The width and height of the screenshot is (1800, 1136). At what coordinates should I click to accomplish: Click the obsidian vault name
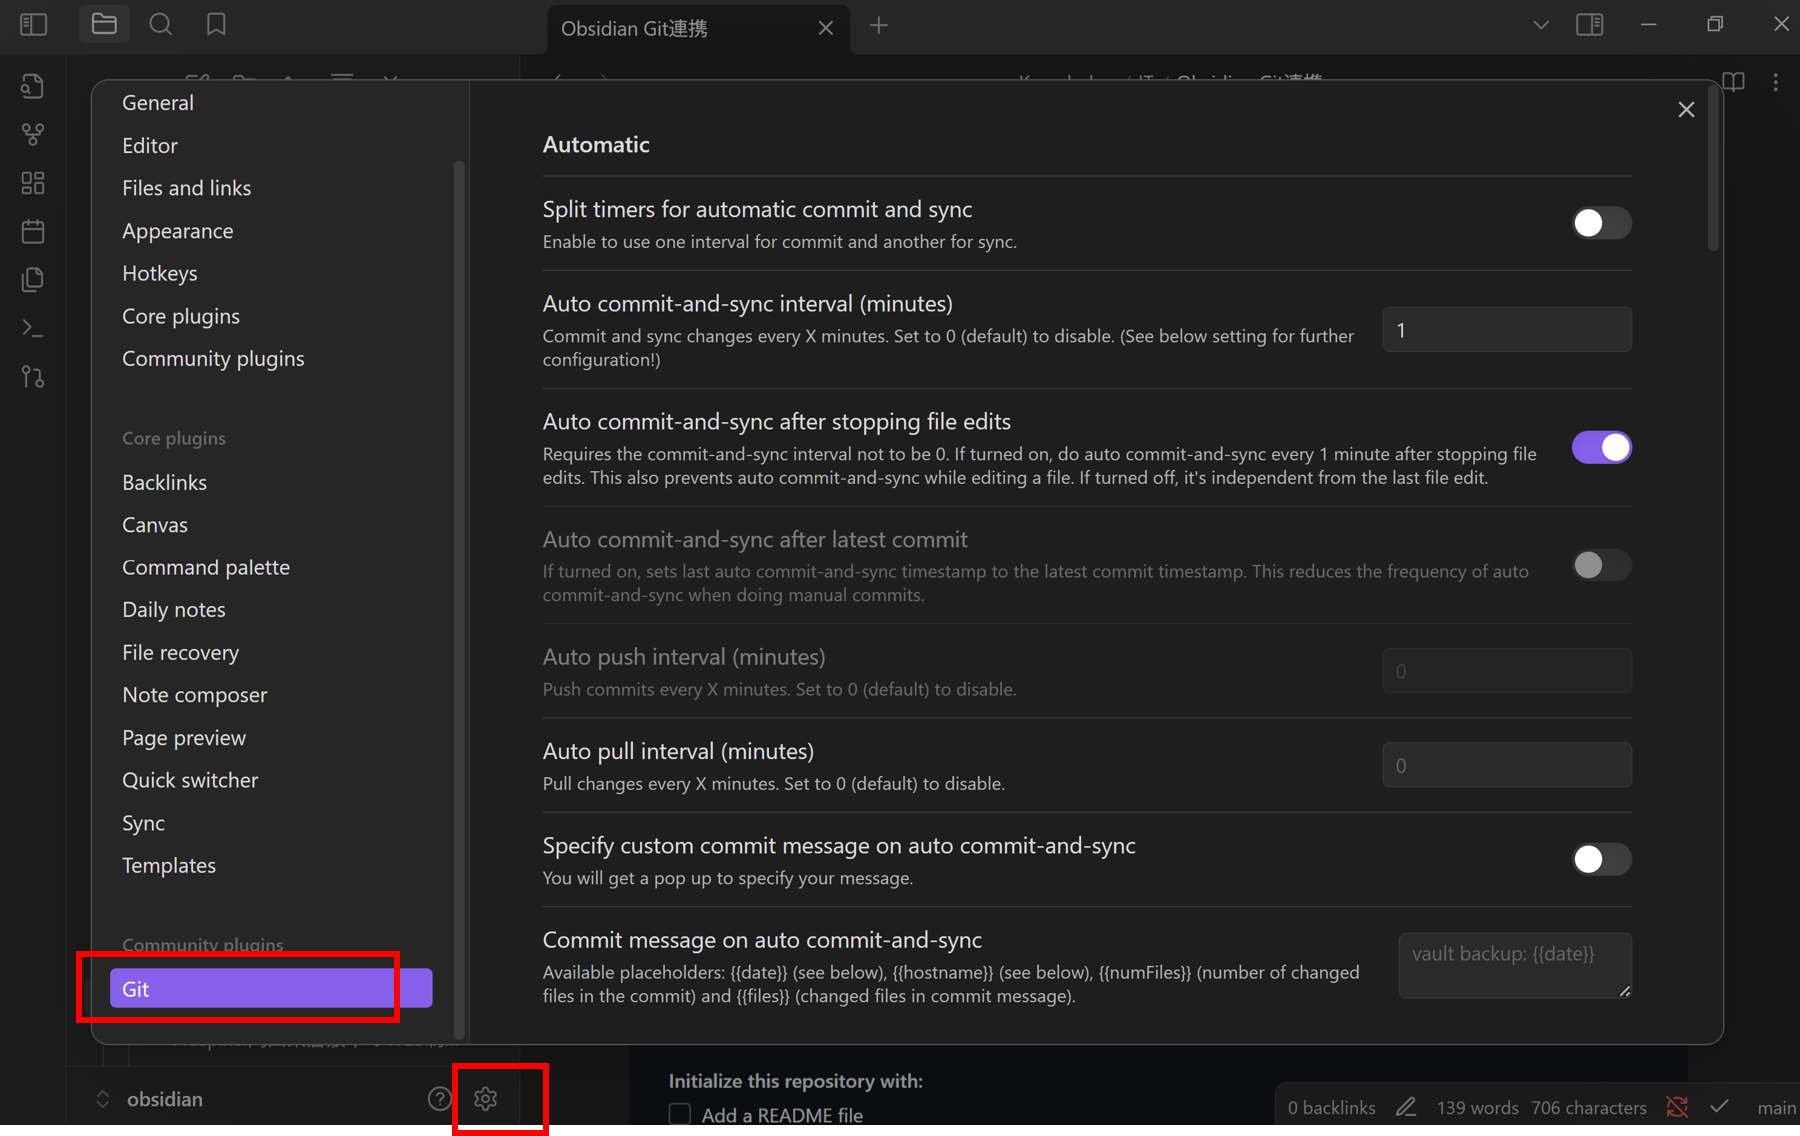tap(165, 1099)
